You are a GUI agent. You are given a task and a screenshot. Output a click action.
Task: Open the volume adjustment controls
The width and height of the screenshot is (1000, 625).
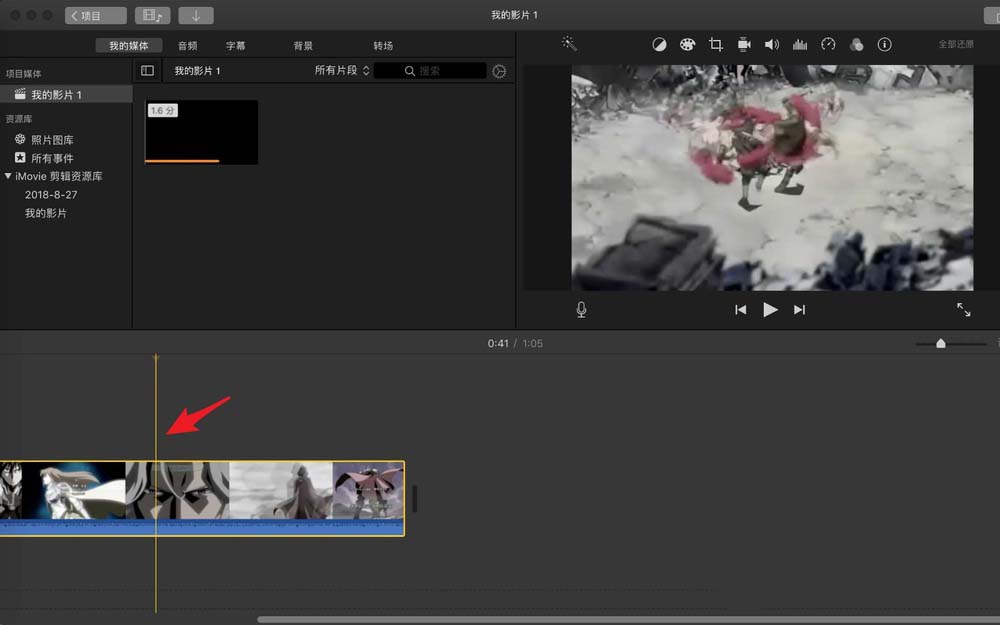click(771, 44)
